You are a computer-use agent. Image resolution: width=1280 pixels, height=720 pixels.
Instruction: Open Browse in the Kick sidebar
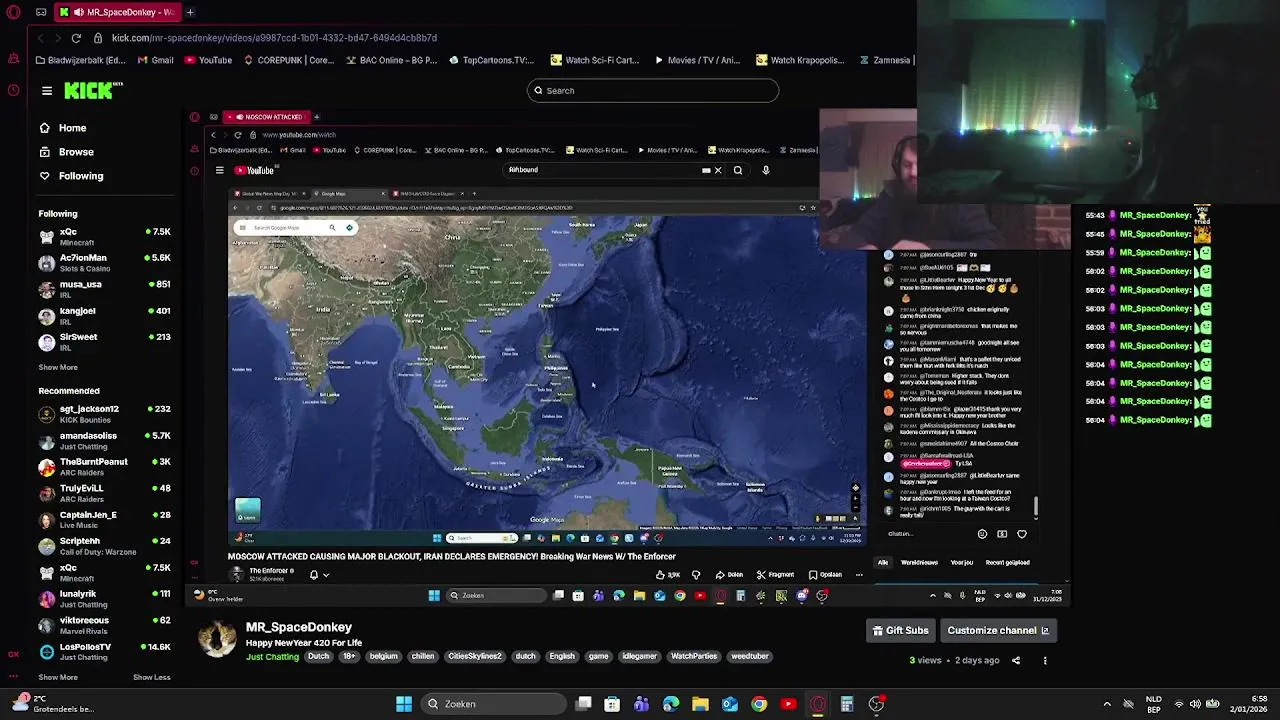click(x=66, y=152)
